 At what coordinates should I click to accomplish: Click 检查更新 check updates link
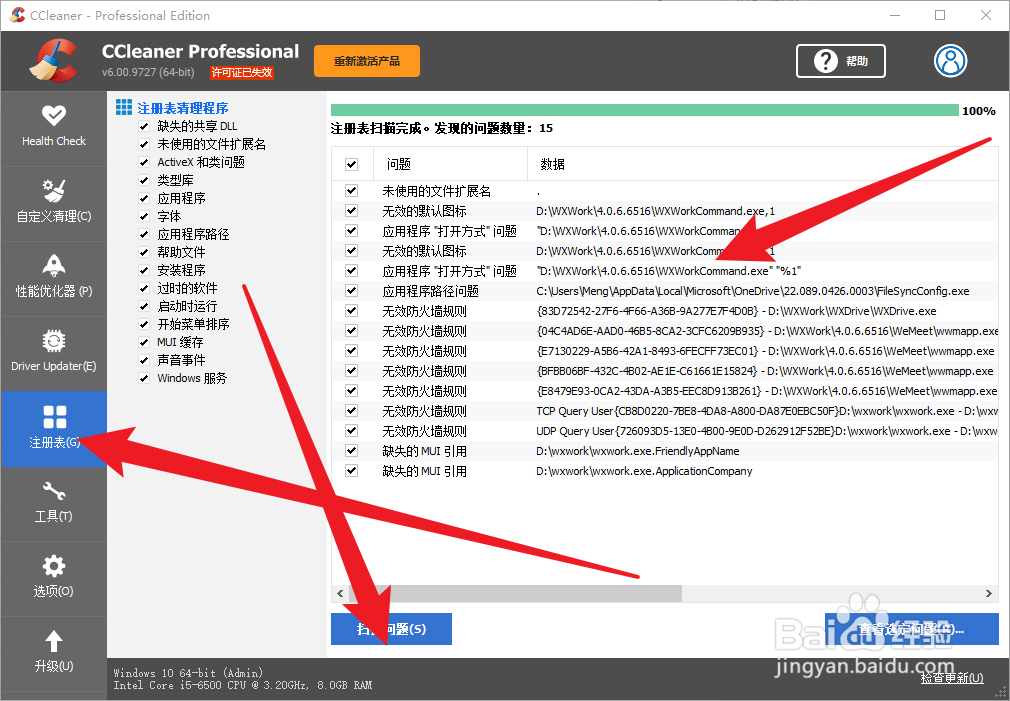pos(952,677)
